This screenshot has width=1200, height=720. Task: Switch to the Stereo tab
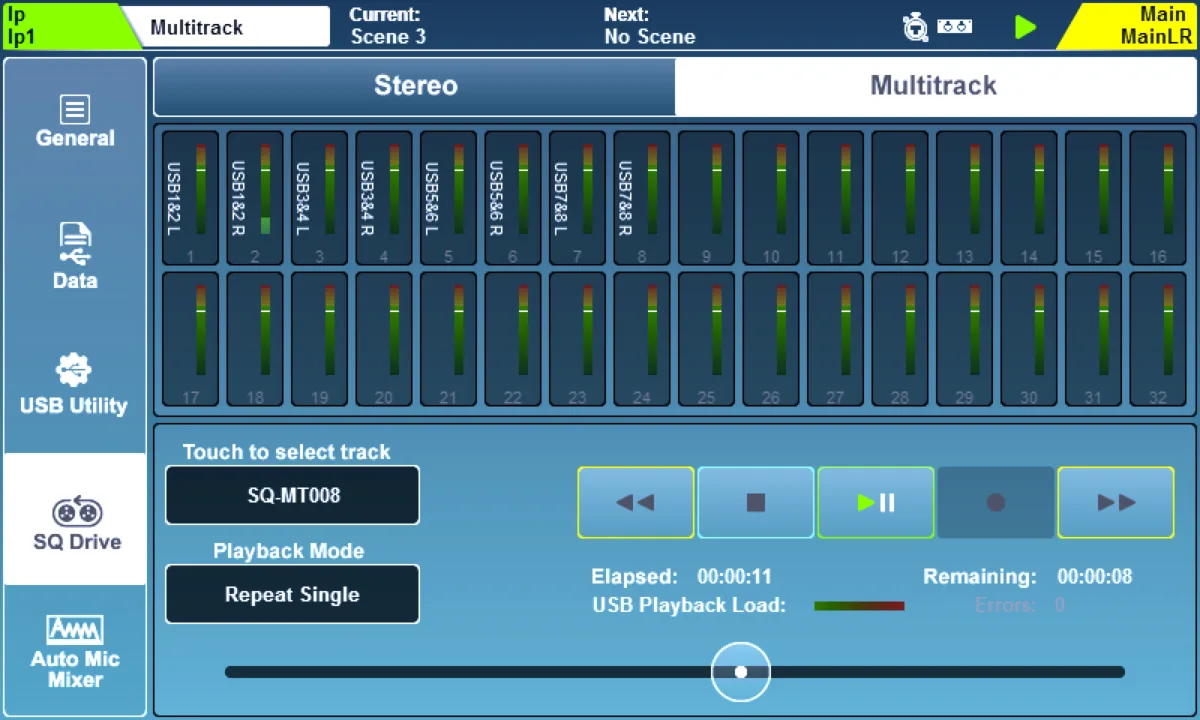click(x=415, y=86)
